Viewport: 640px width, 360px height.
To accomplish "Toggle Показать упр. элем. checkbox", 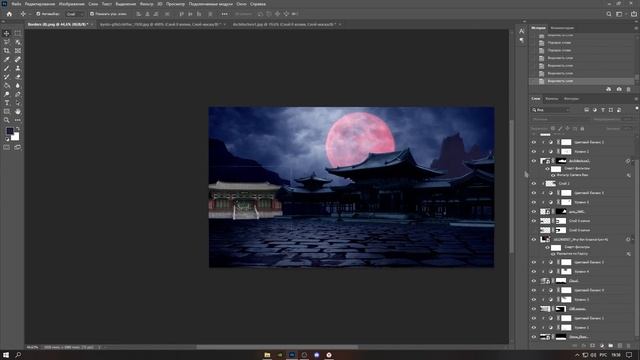I will [x=92, y=14].
